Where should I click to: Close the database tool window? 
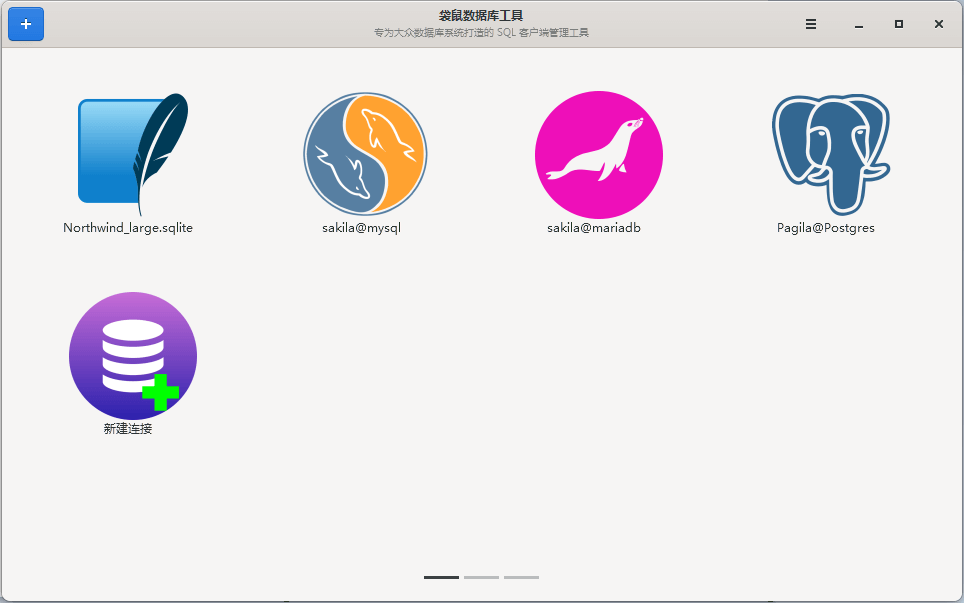(939, 24)
